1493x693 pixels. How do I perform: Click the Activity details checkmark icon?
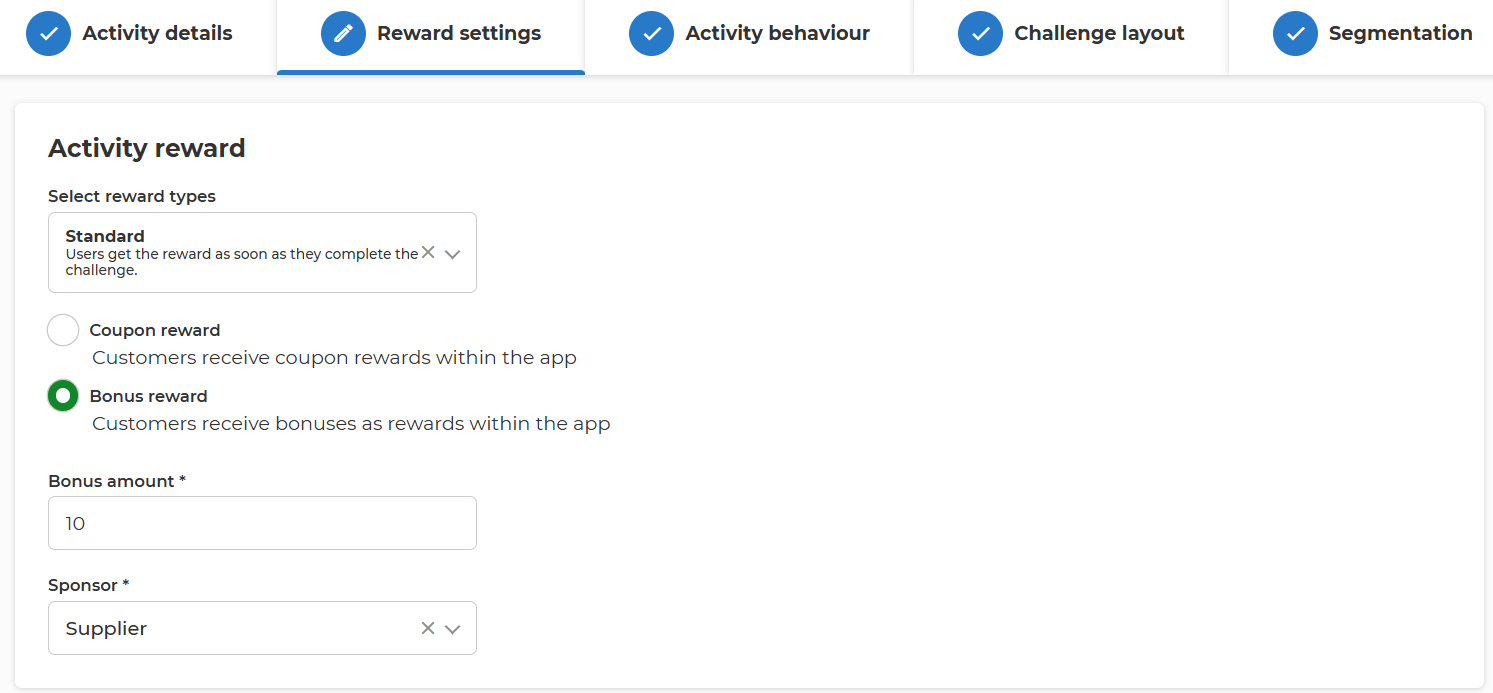pyautogui.click(x=48, y=34)
